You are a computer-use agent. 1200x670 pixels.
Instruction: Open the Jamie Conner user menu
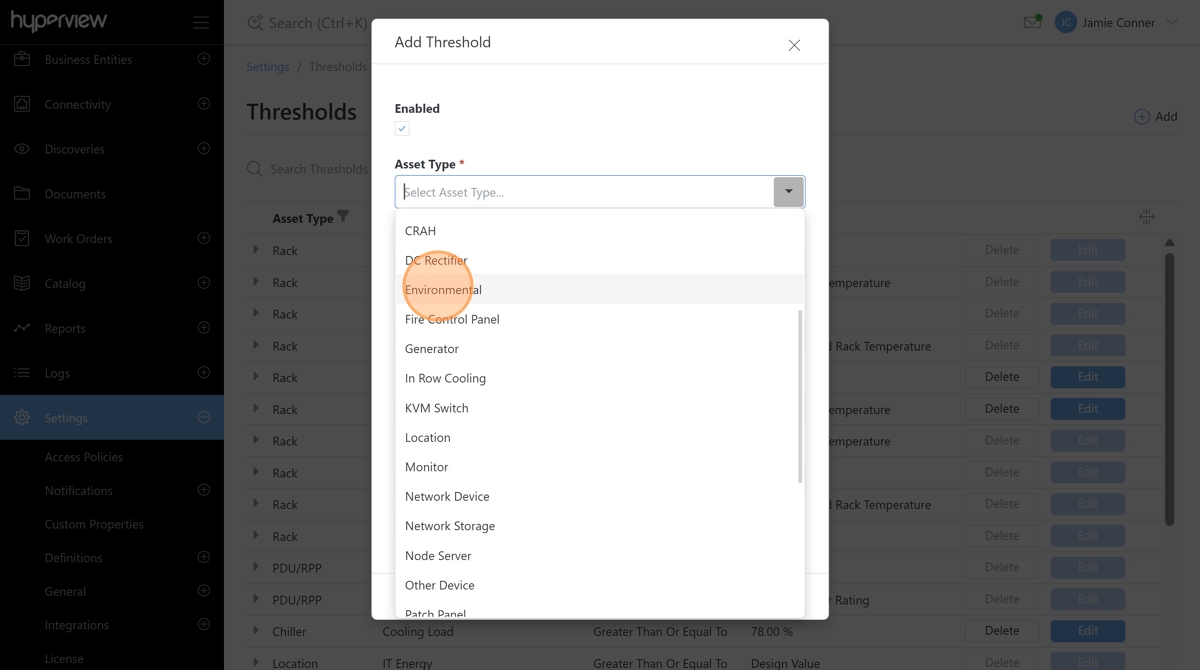[x=1116, y=22]
